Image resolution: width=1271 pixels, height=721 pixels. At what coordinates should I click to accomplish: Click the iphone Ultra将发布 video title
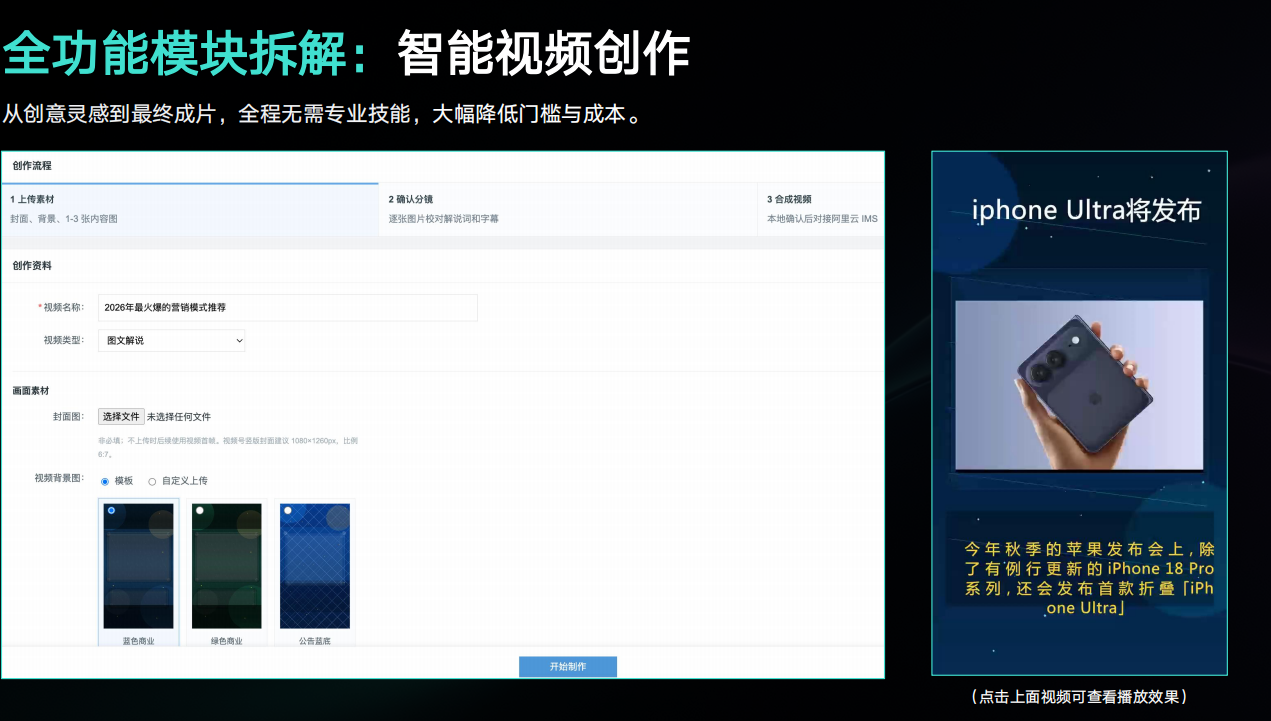[x=1086, y=210]
